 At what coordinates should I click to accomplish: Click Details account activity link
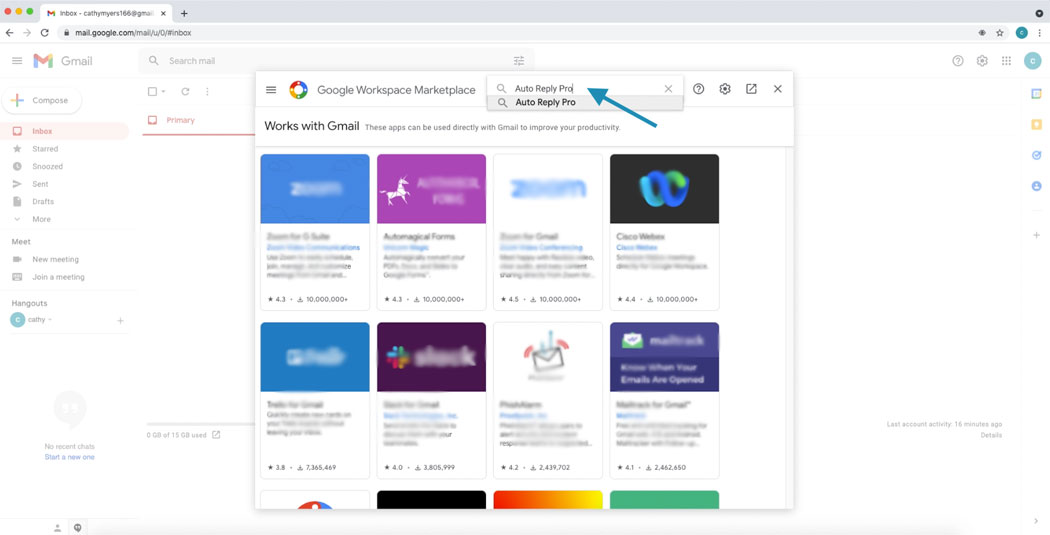point(991,435)
